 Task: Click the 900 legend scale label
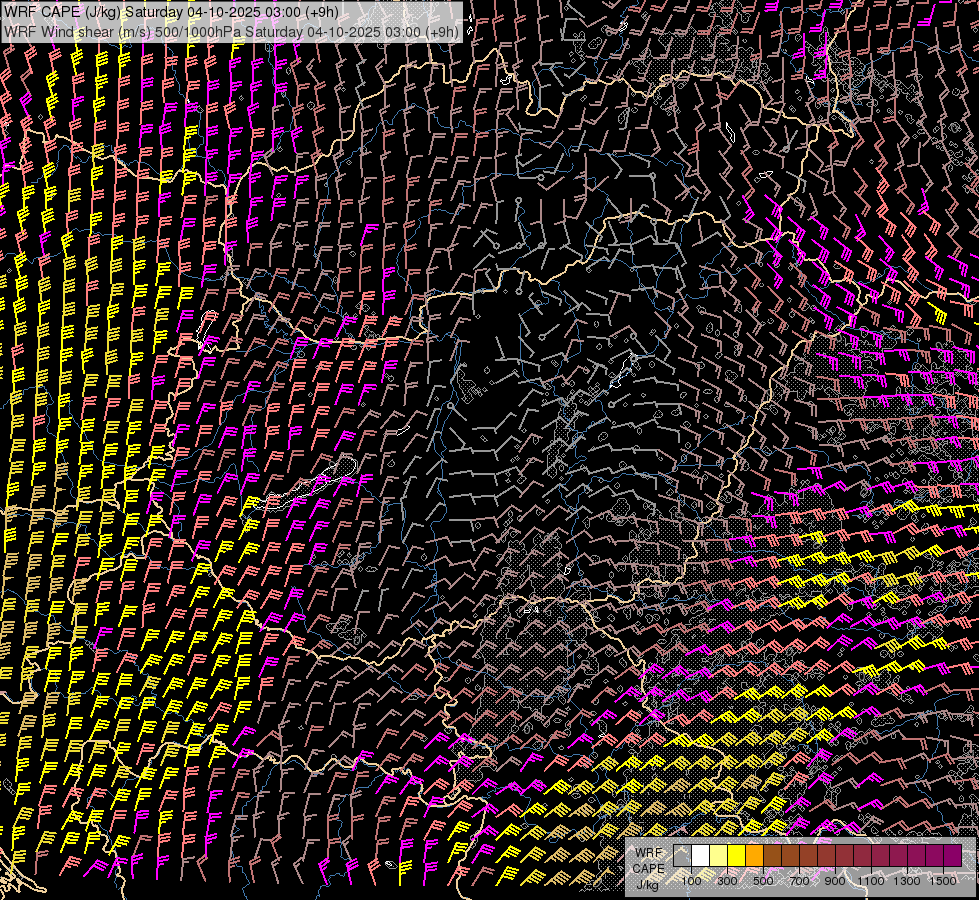click(x=835, y=881)
